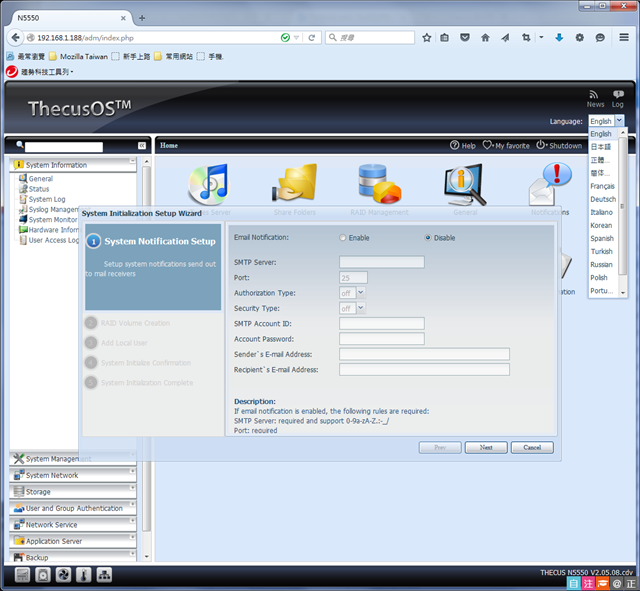This screenshot has width=640, height=591.
Task: Open the Firefox hamburger menu
Action: (x=624, y=38)
